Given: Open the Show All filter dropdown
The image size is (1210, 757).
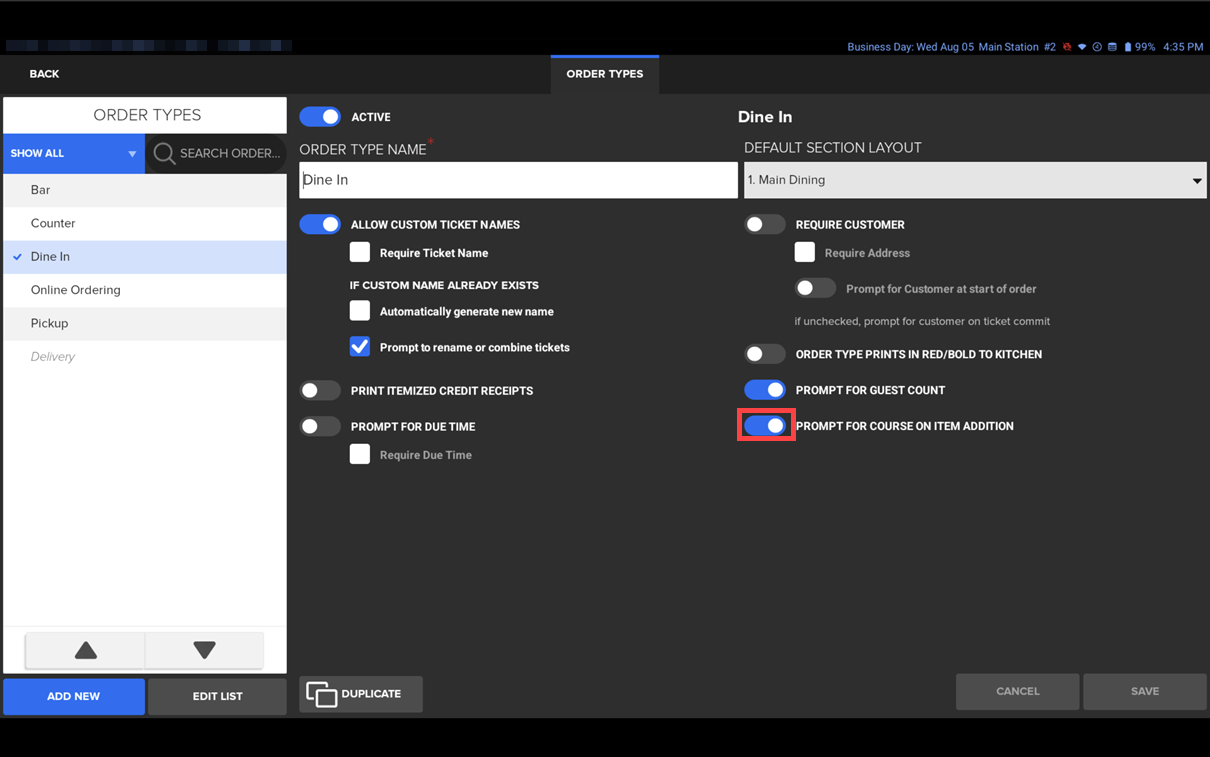Looking at the screenshot, I should click(74, 153).
